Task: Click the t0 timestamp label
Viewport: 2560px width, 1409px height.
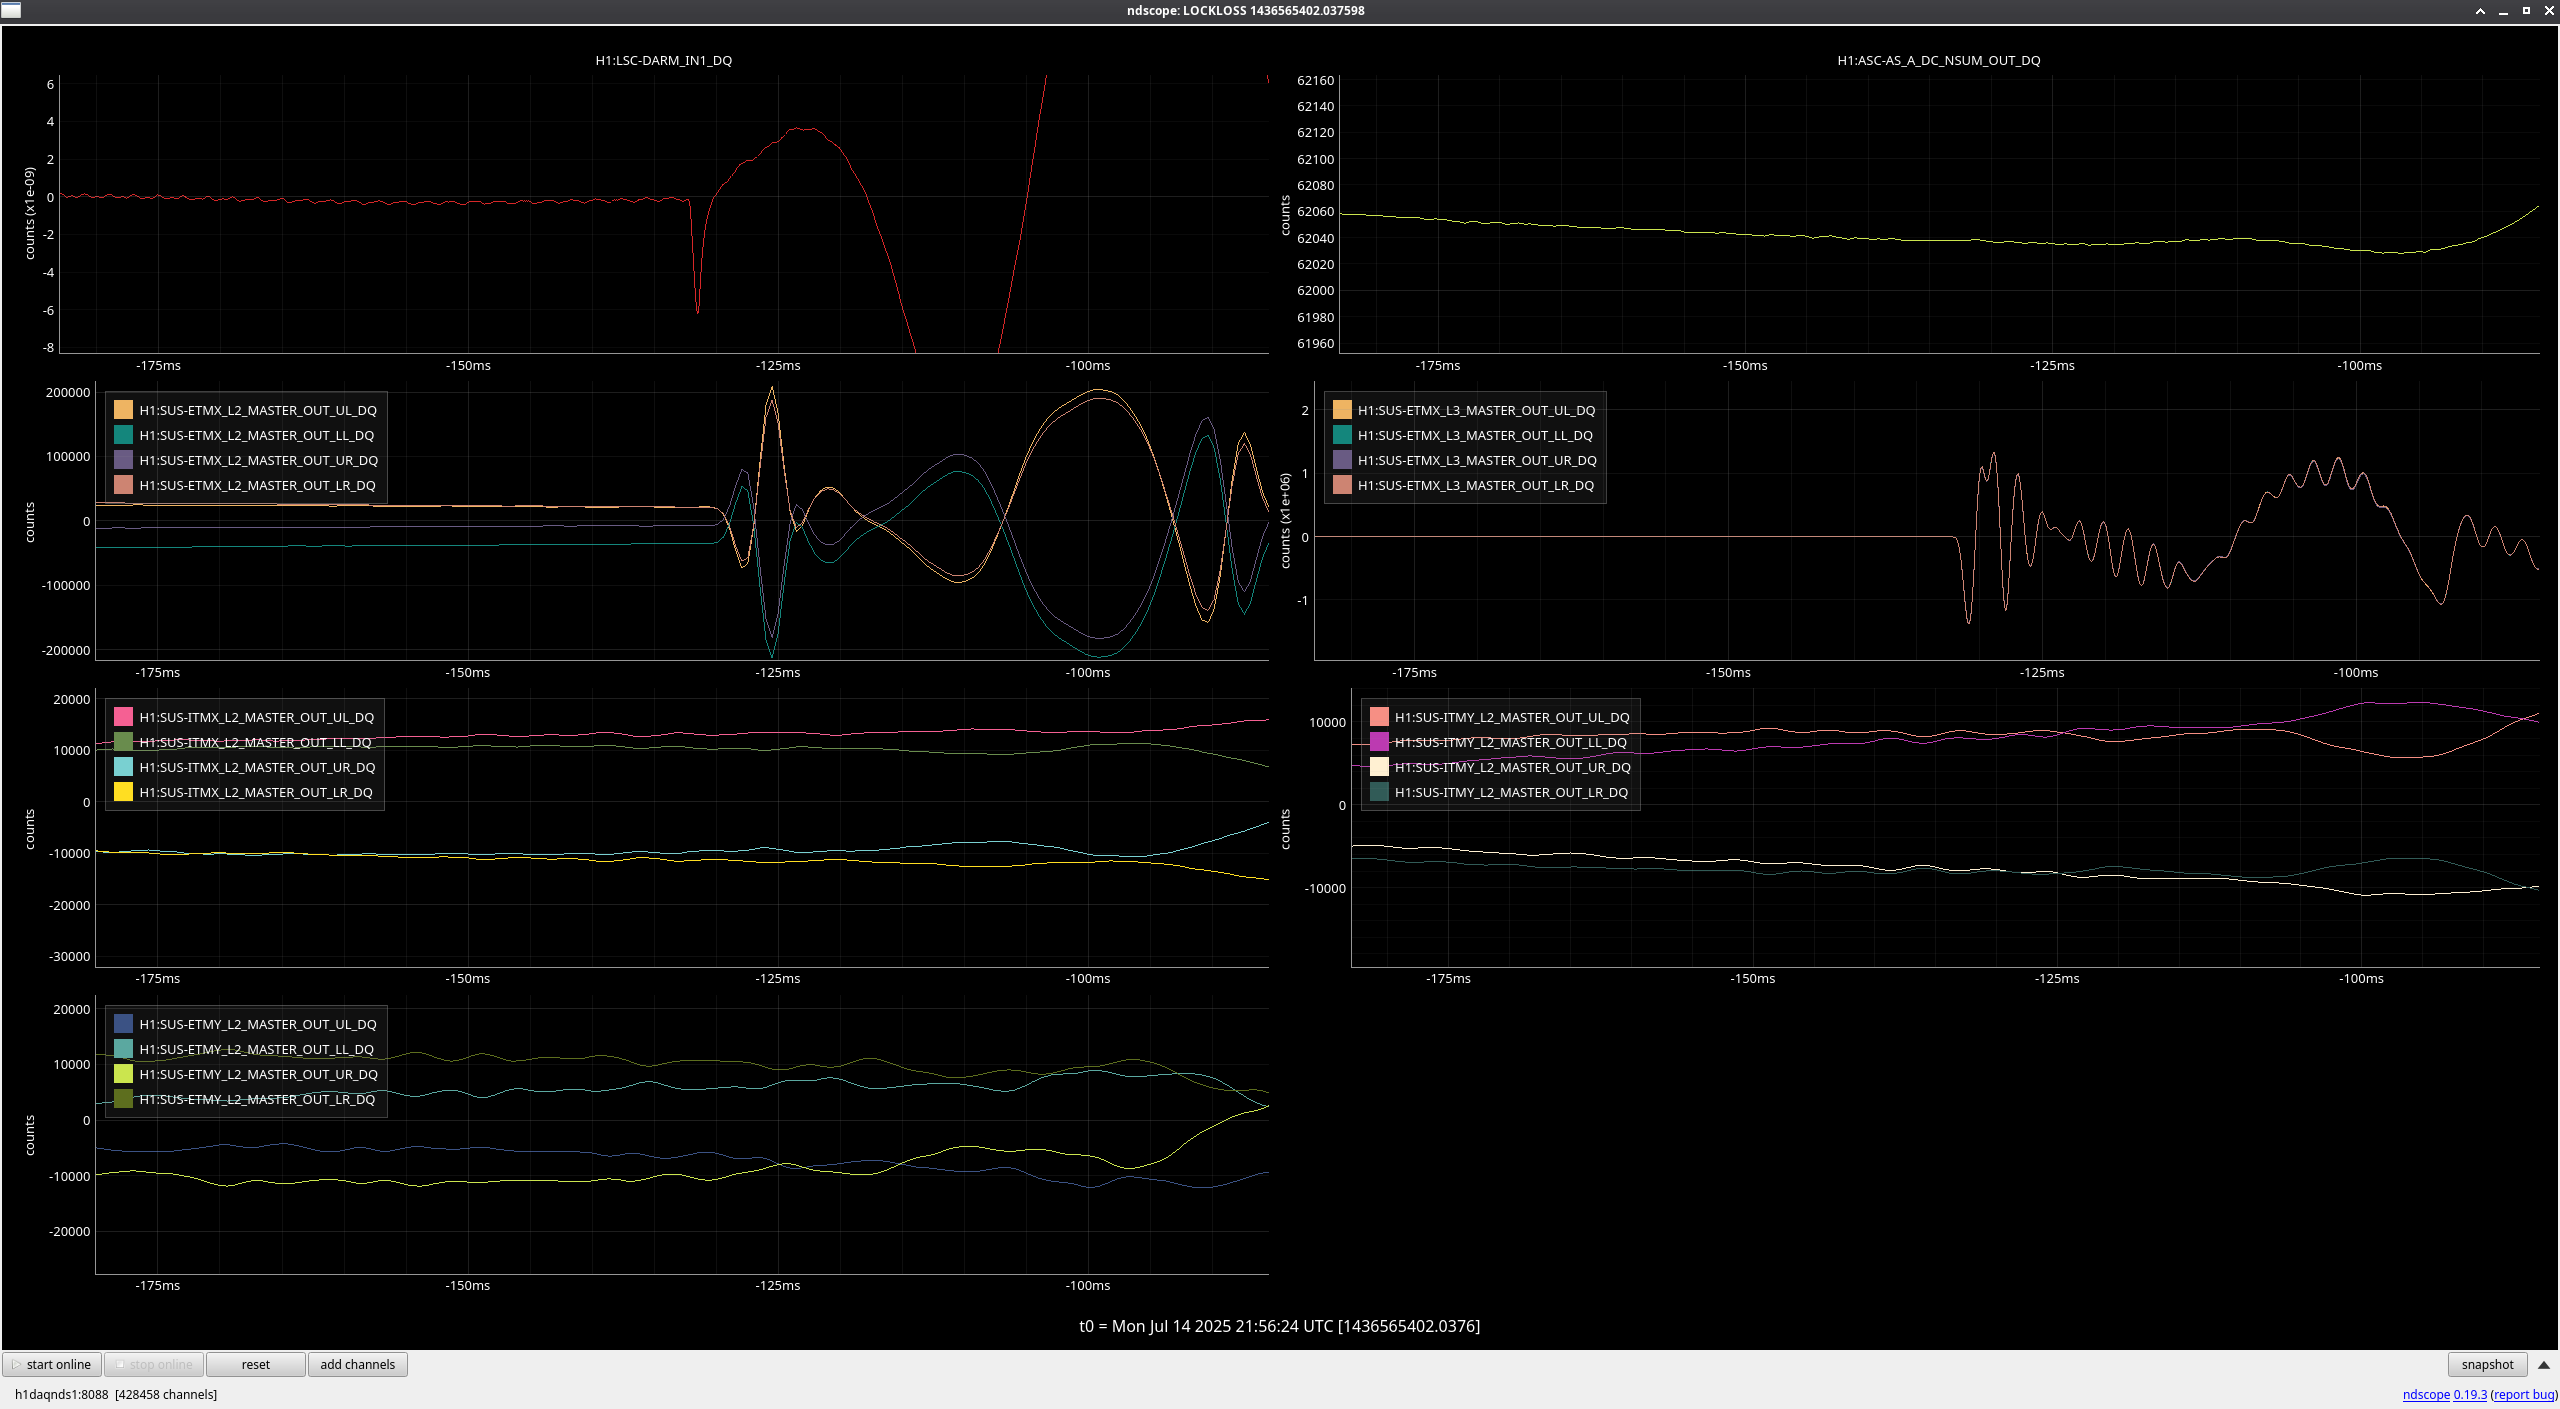Action: pyautogui.click(x=1279, y=1326)
